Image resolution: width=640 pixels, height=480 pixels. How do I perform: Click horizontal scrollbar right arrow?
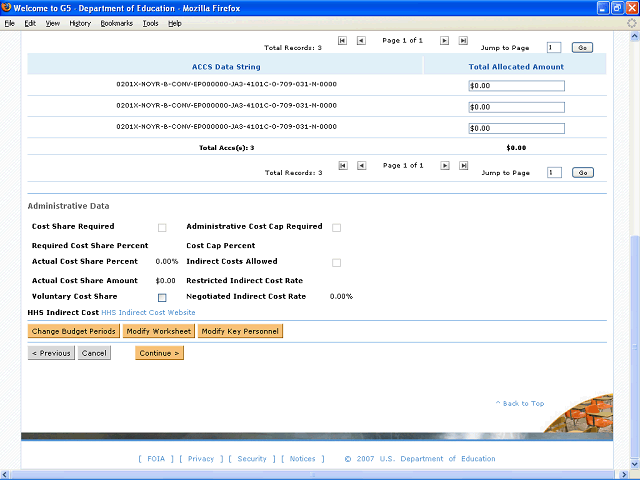[x=624, y=474]
